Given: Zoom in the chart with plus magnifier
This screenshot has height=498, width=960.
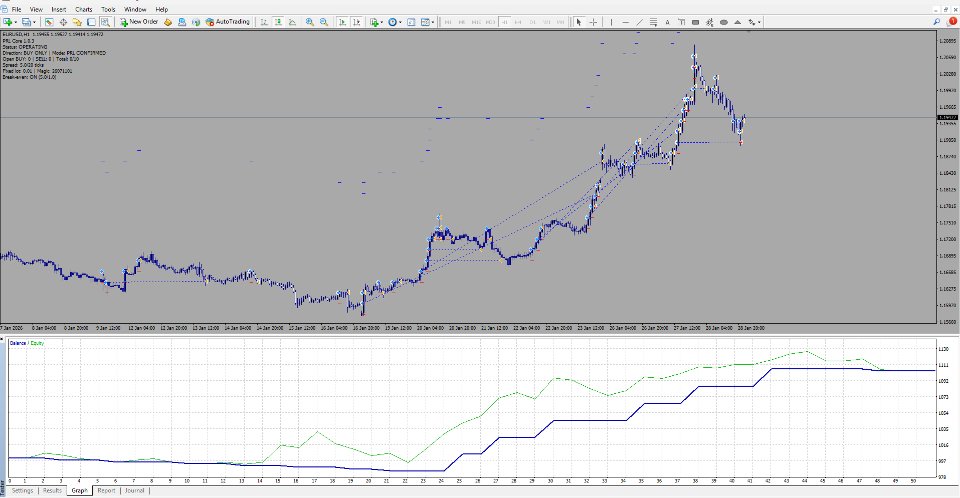Looking at the screenshot, I should (310, 22).
